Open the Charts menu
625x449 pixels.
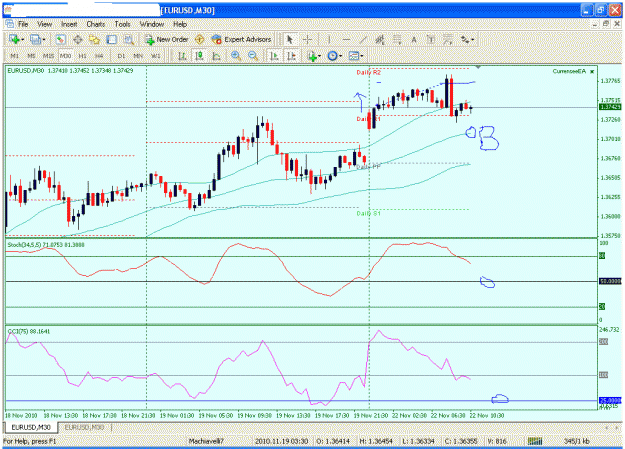96,24
